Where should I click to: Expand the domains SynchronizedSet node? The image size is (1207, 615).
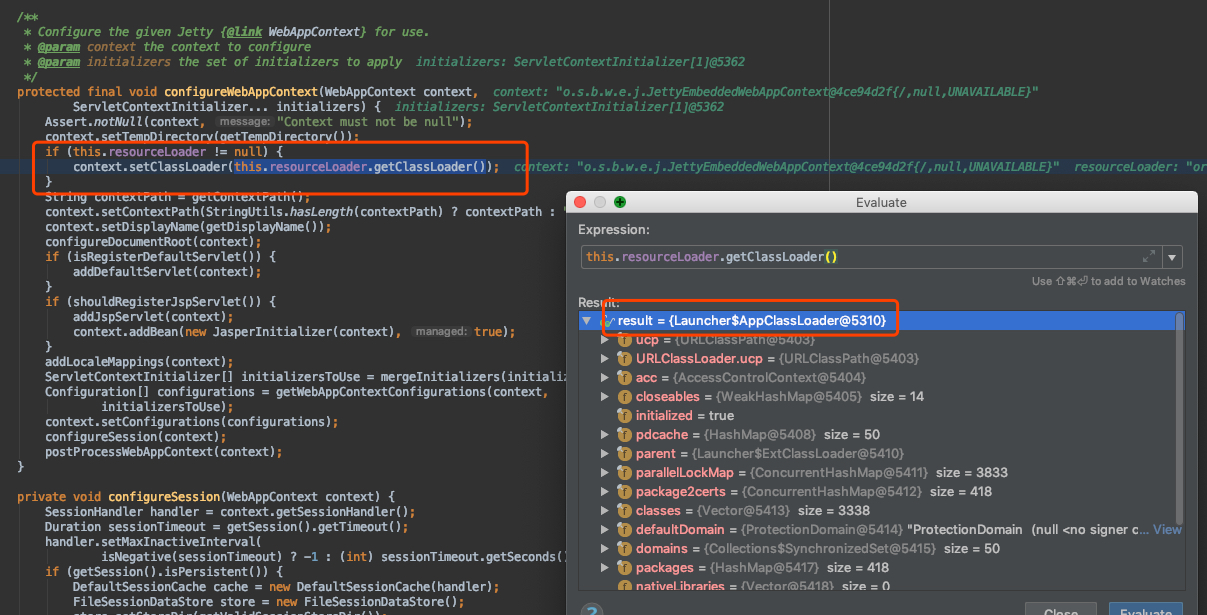tap(604, 548)
